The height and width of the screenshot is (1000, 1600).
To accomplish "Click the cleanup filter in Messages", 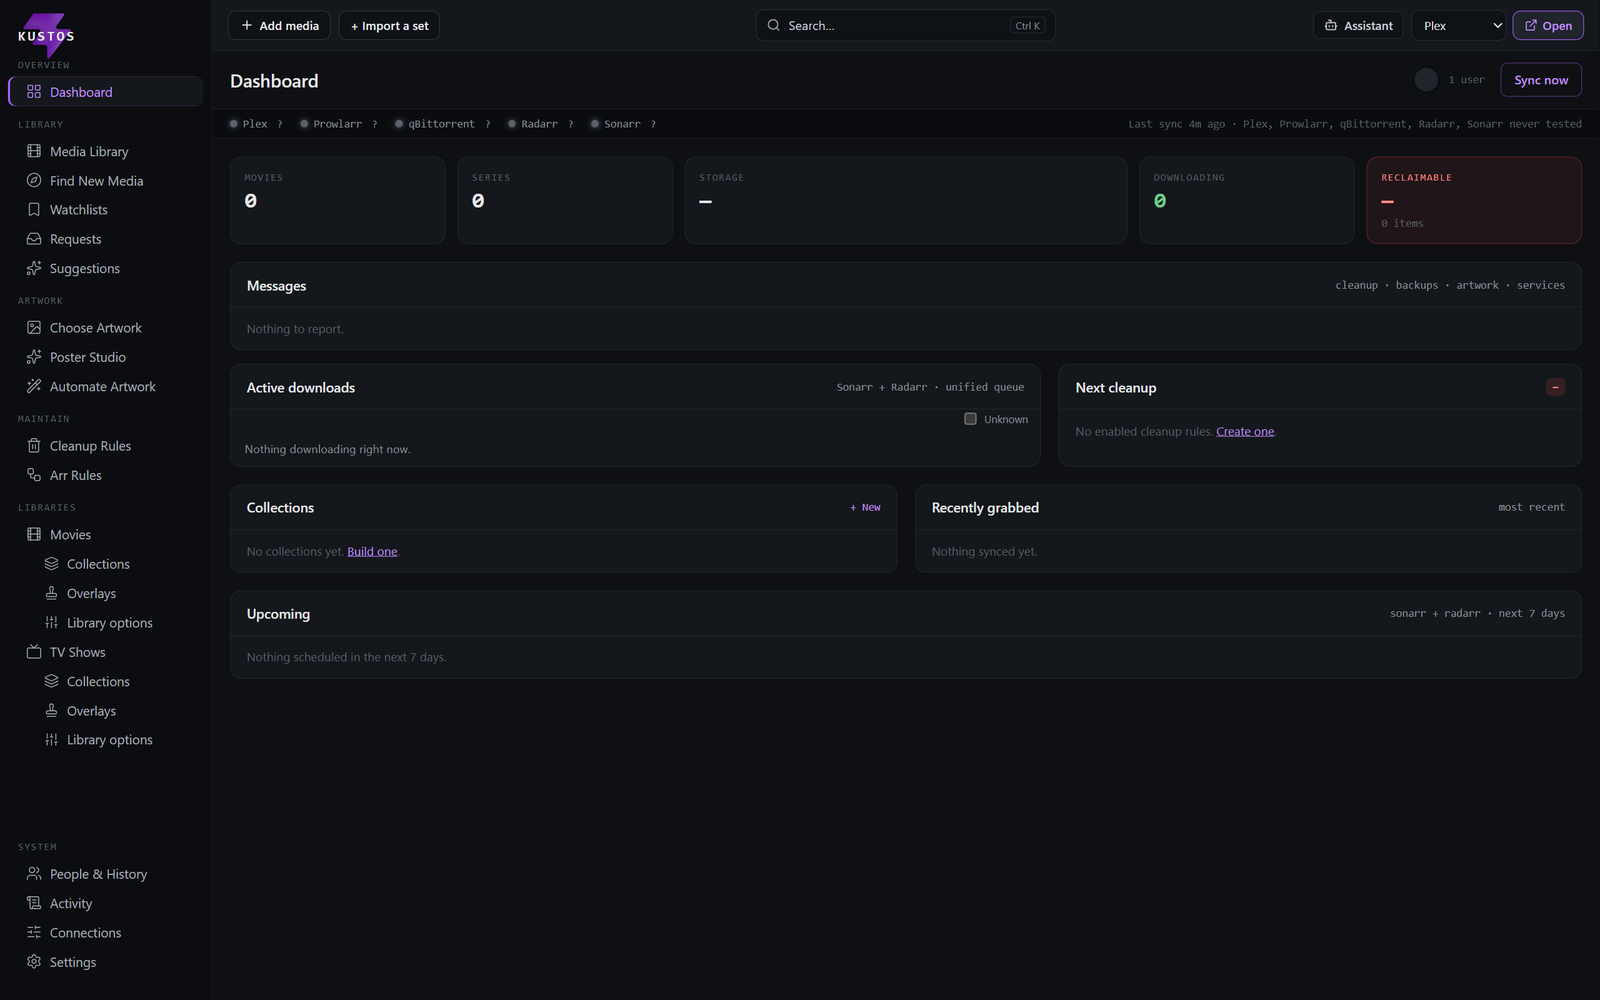I will pos(1356,286).
